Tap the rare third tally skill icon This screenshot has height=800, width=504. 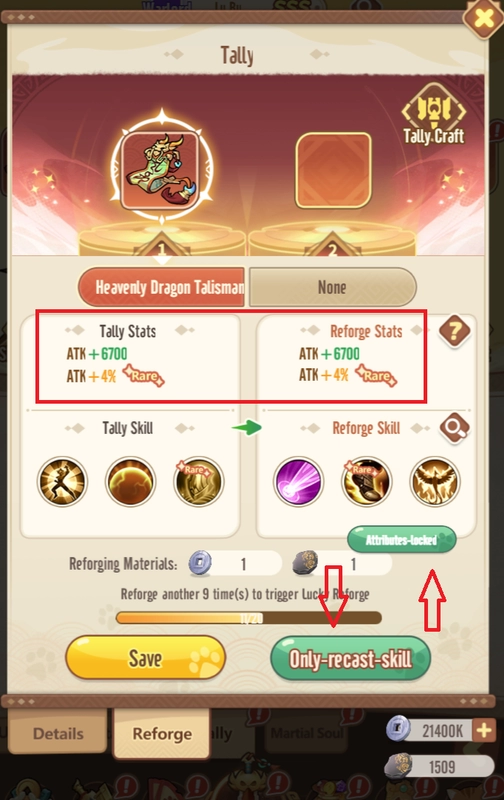199,482
